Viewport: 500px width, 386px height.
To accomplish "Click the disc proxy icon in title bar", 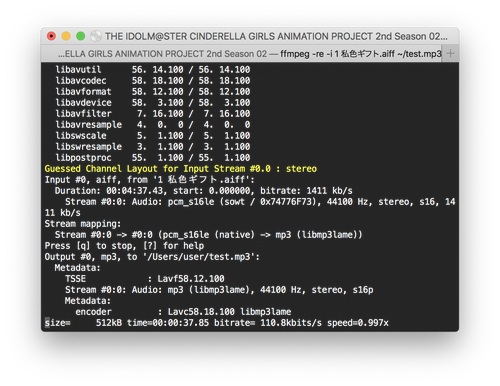I will [96, 36].
